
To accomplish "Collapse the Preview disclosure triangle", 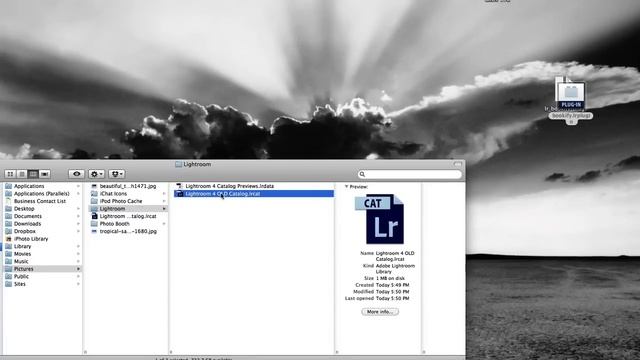I will tap(346, 187).
